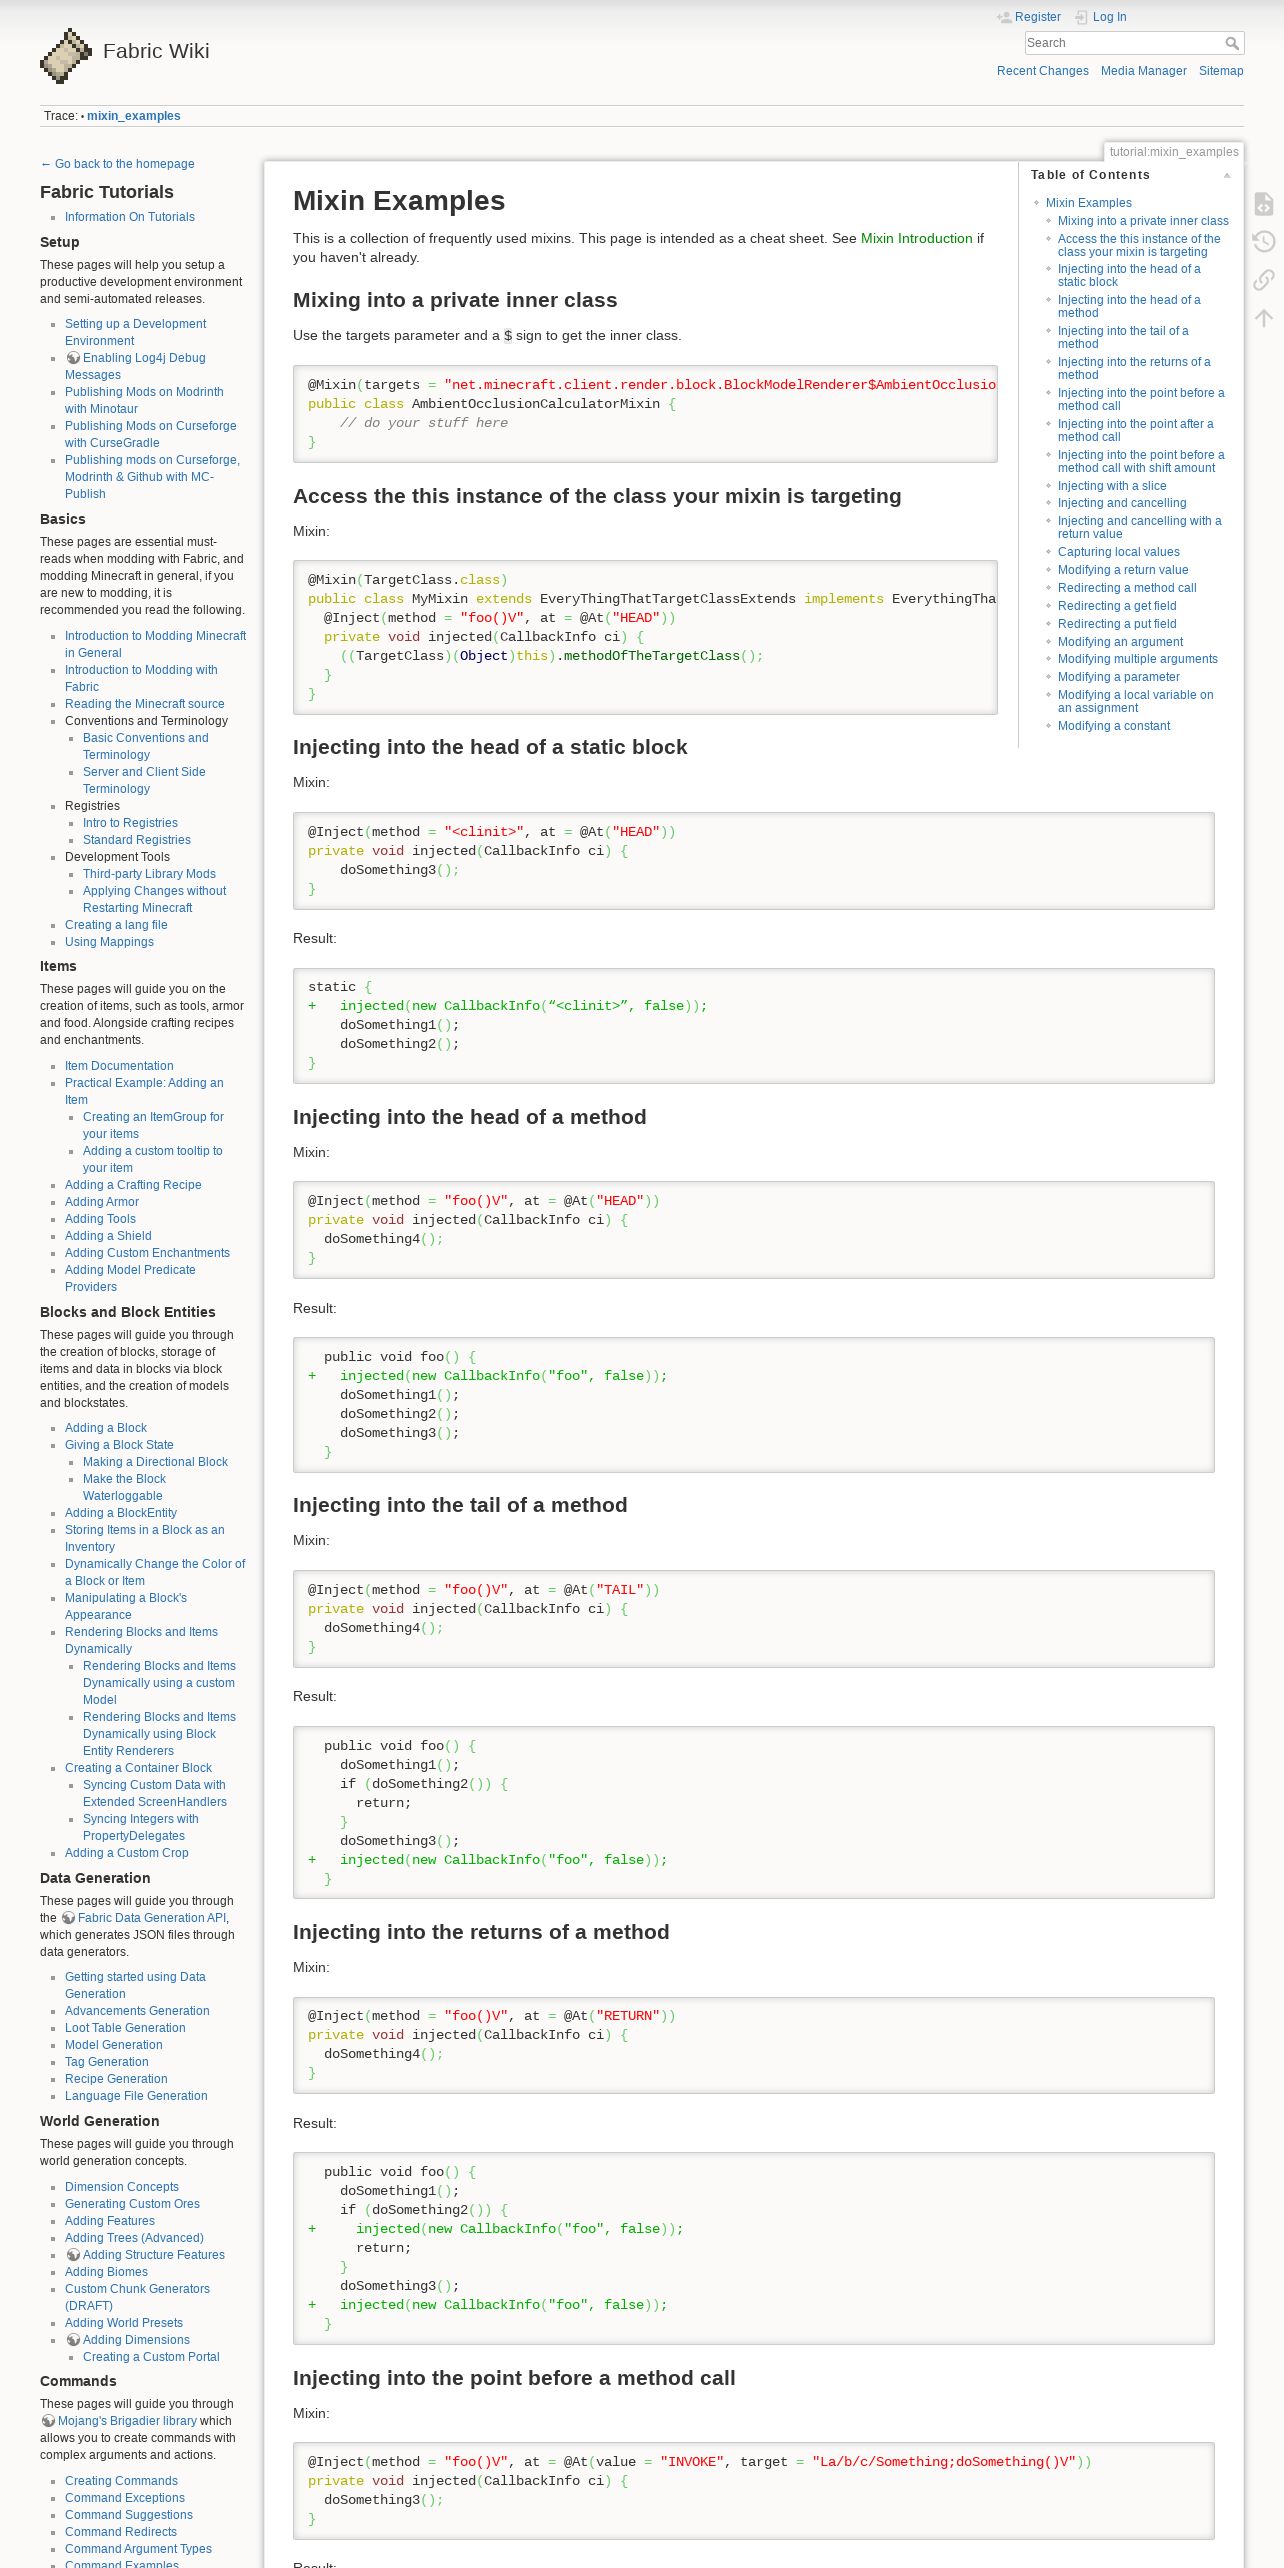Click globe icon beside Adding Dimensions
Image resolution: width=1284 pixels, height=2568 pixels.
tap(73, 2340)
